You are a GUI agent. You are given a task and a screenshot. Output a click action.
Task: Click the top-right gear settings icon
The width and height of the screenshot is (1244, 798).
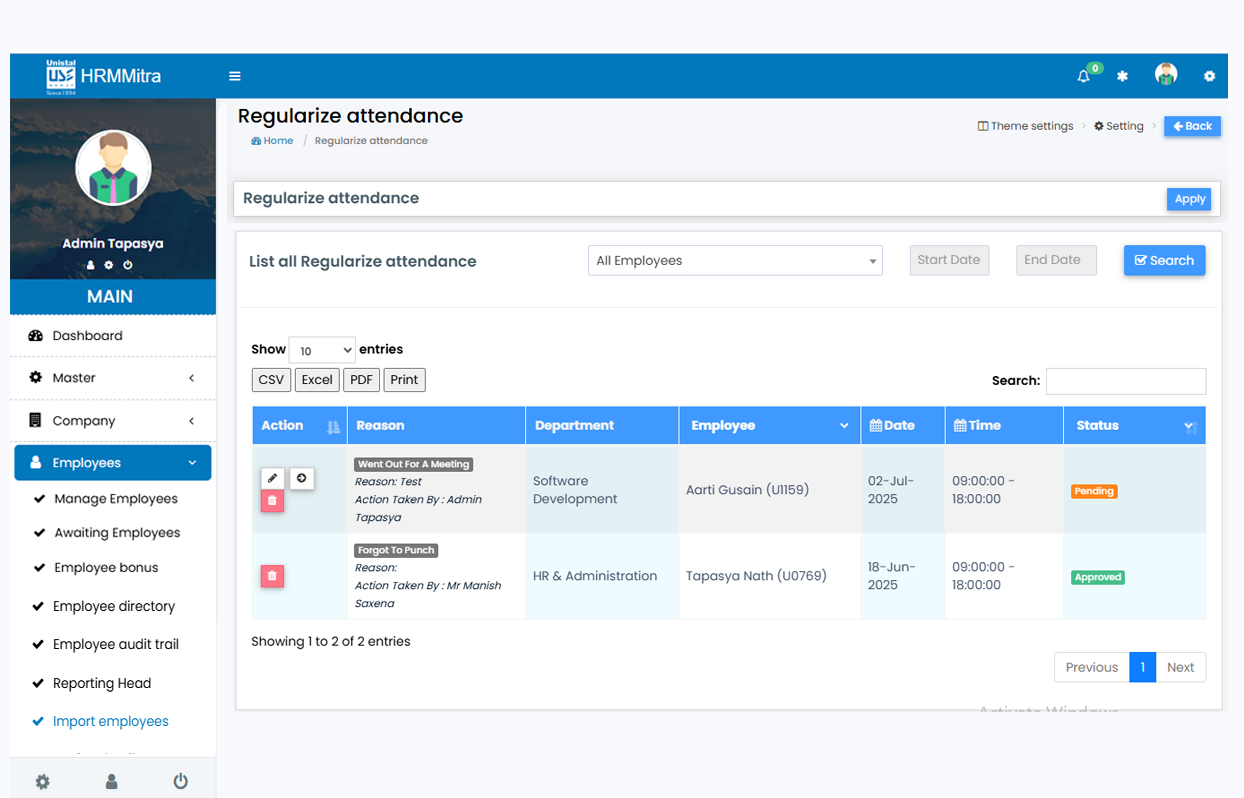[1209, 76]
